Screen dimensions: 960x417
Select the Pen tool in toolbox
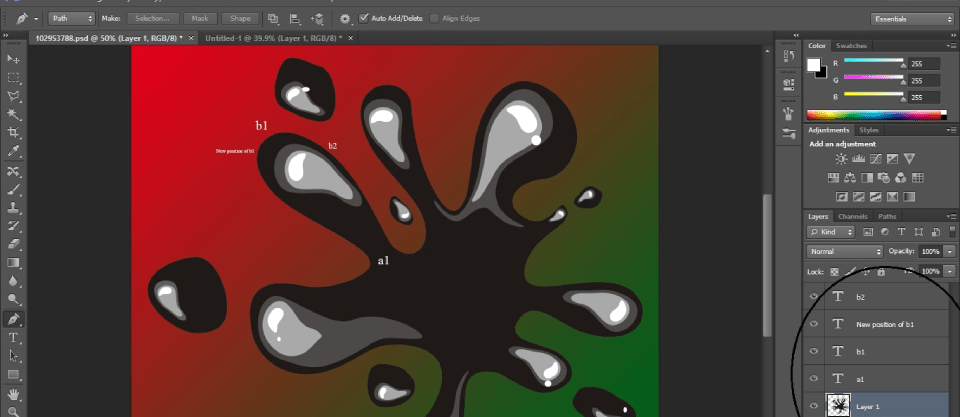tap(13, 319)
